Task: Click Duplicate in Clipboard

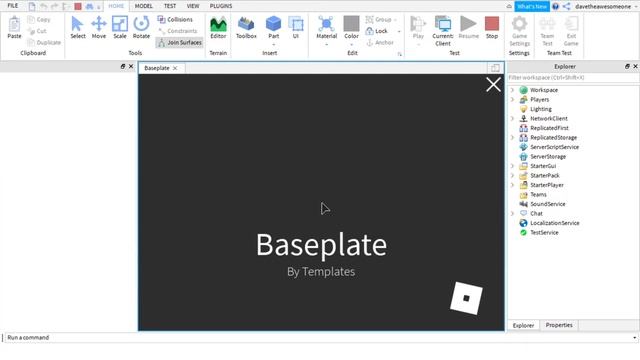Action: tap(44, 42)
